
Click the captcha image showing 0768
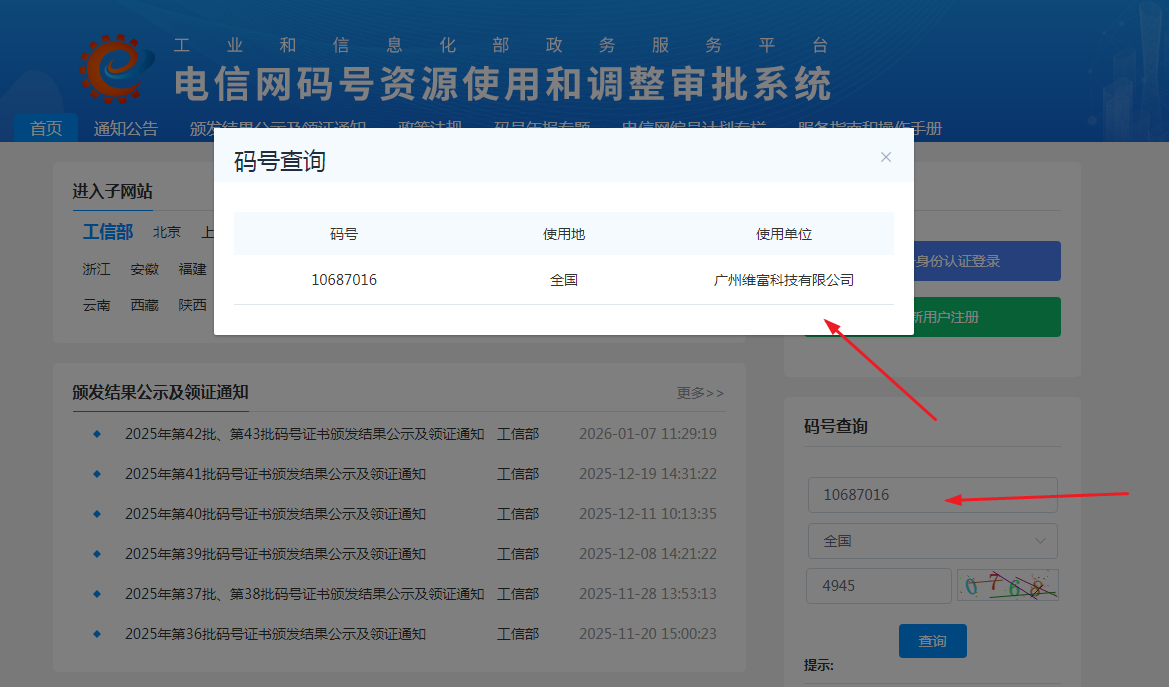[x=1008, y=585]
